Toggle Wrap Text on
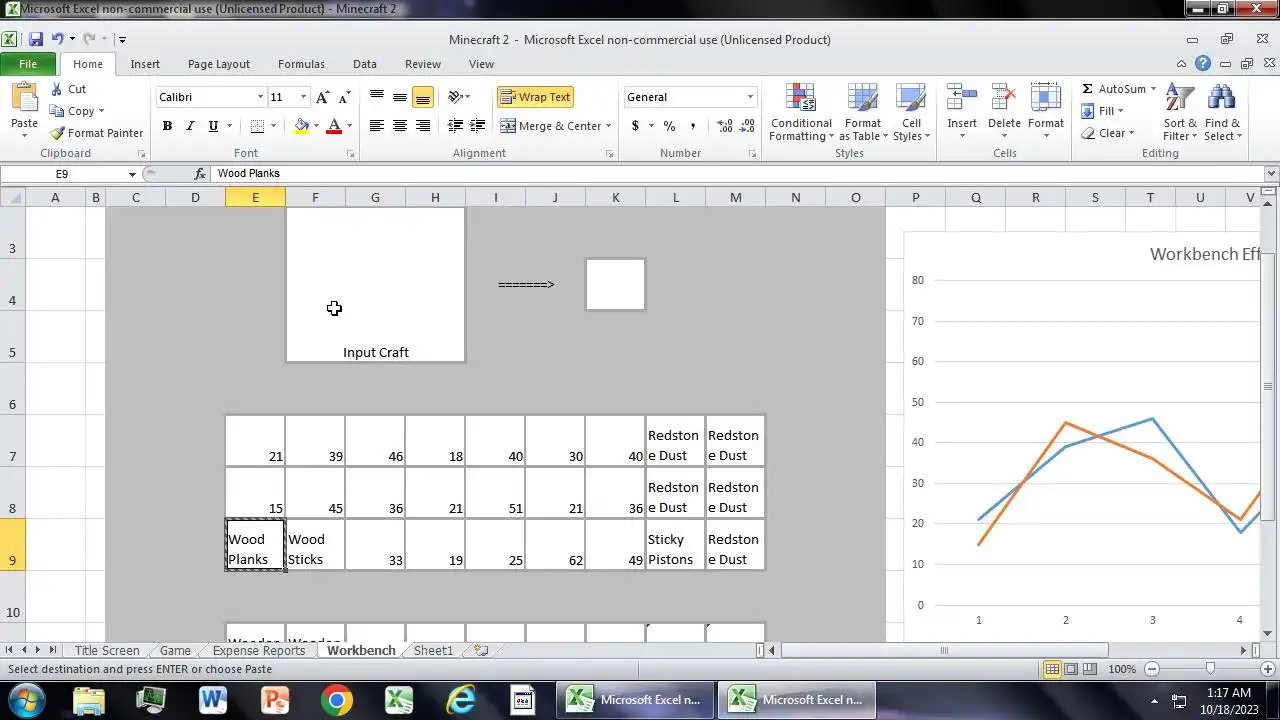The image size is (1280, 720). point(535,97)
